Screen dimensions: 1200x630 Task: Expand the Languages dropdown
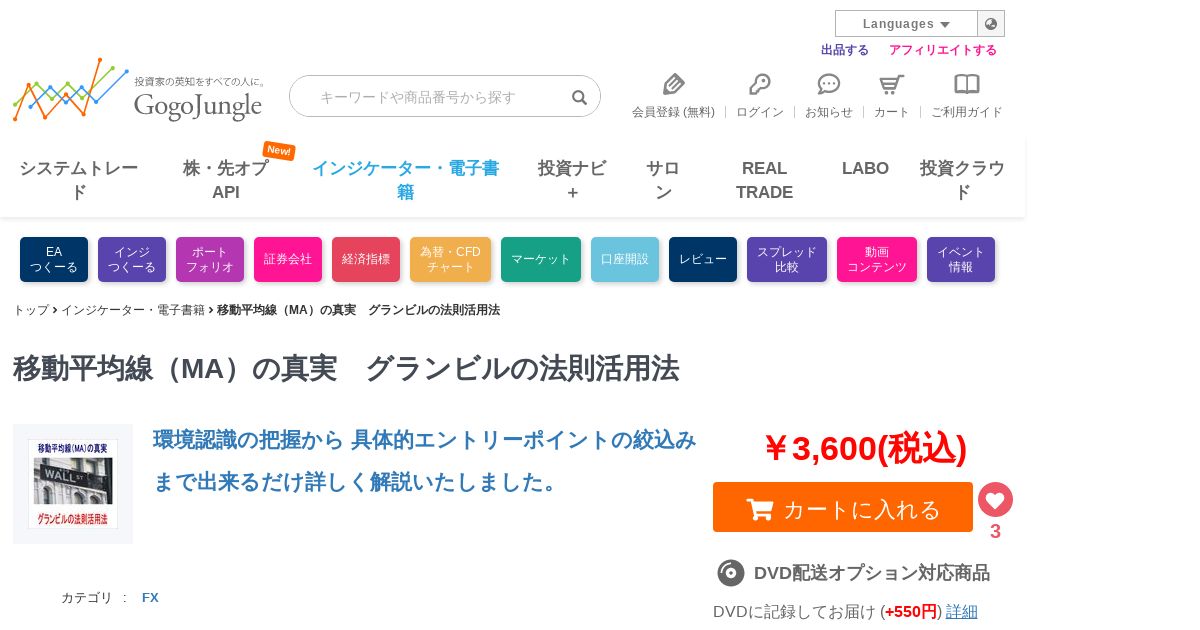point(906,24)
